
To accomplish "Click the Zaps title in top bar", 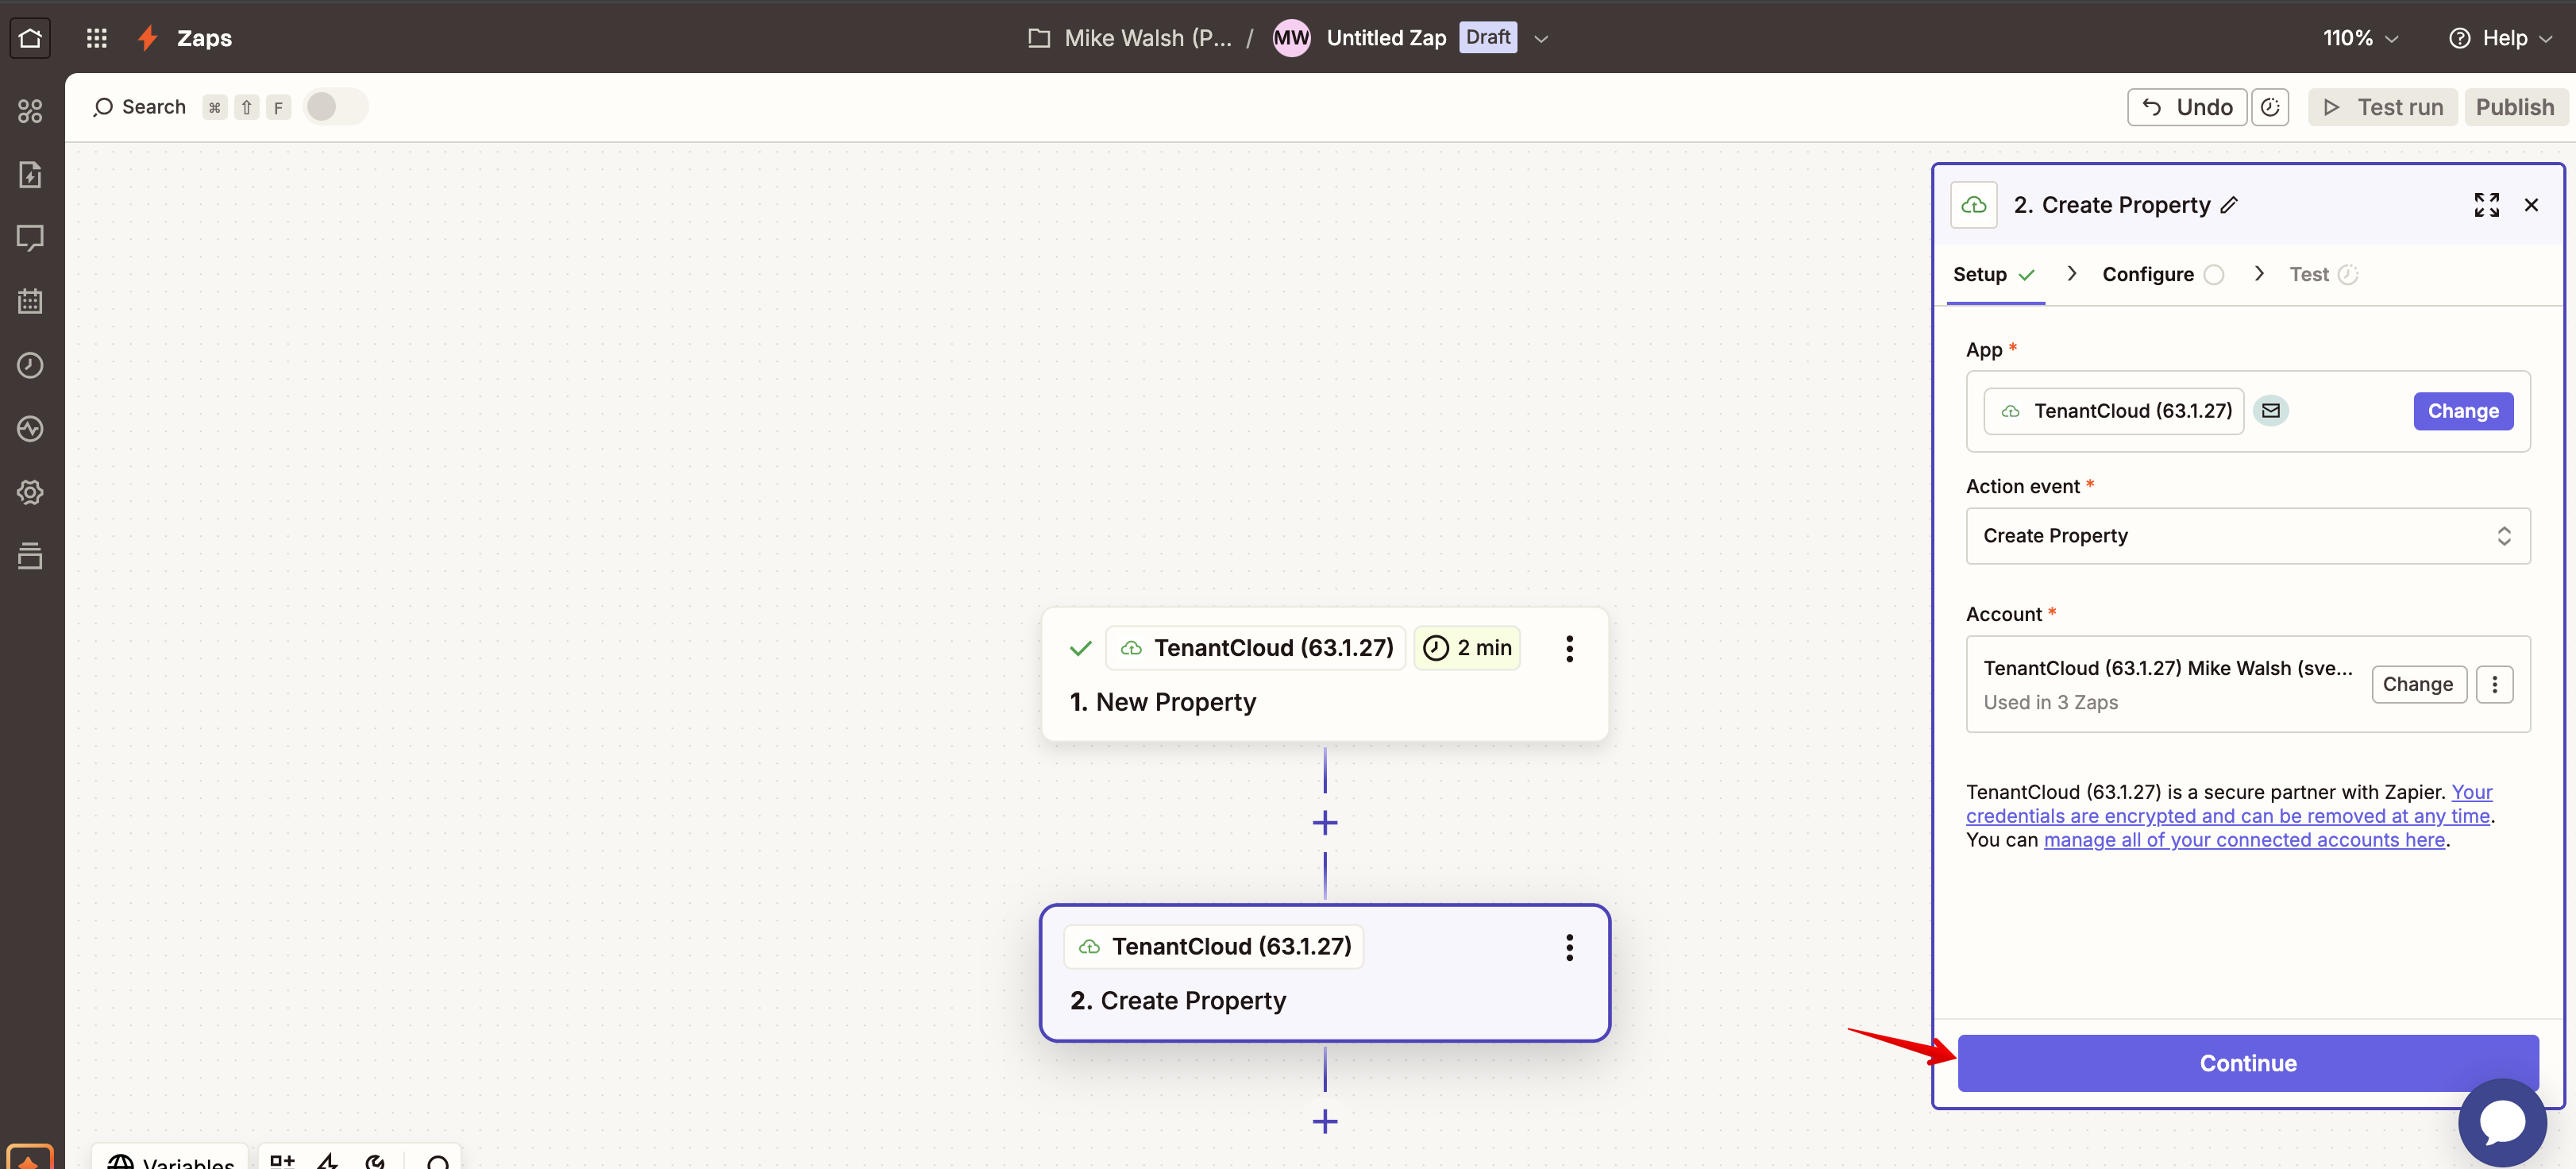I will point(204,38).
